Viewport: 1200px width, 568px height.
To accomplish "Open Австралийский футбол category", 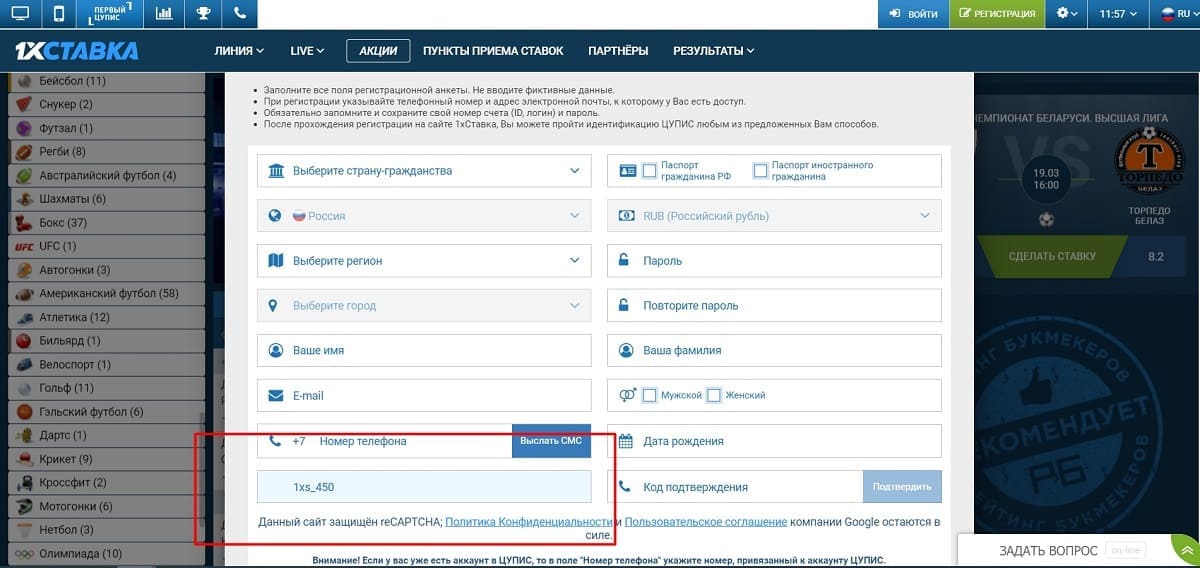I will (x=104, y=175).
